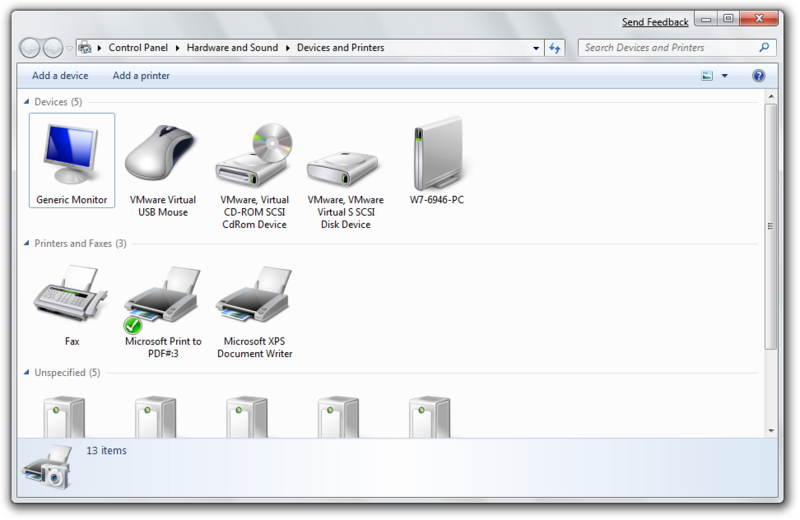Select the CD-ROM SCSI CdRom Device icon
This screenshot has width=800, height=520.
pyautogui.click(x=254, y=155)
